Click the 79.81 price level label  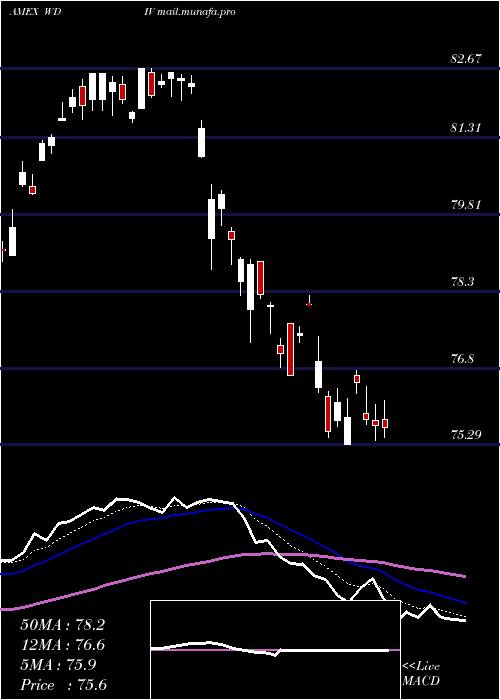[466, 205]
